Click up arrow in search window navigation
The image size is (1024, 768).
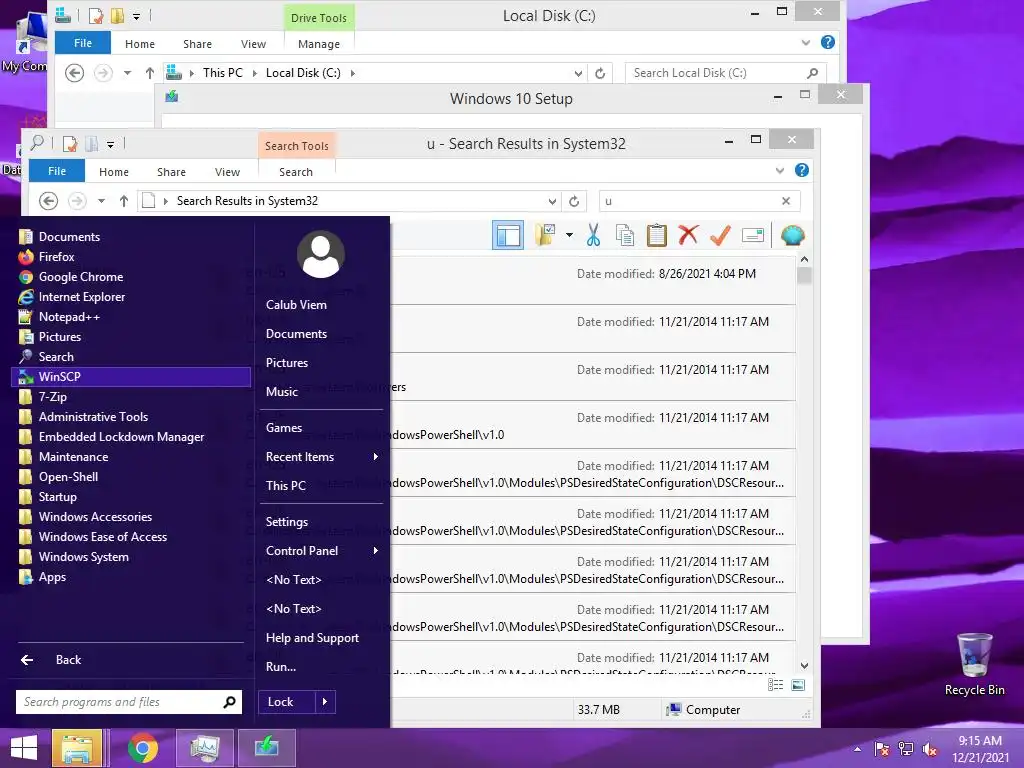coord(124,201)
